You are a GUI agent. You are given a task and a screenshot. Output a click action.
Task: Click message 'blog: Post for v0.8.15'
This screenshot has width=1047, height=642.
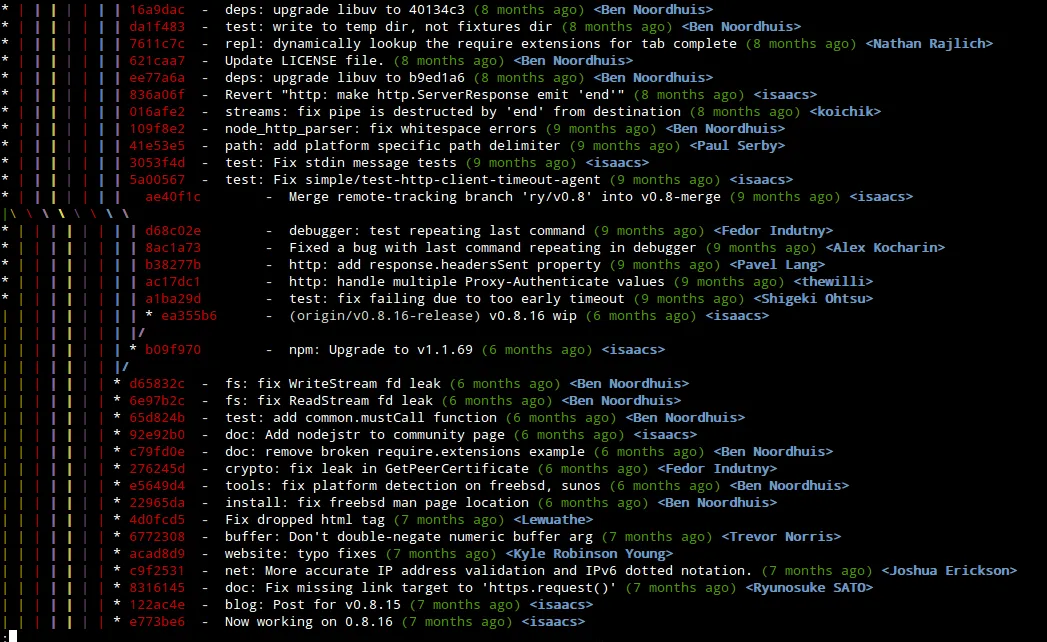tap(312, 605)
